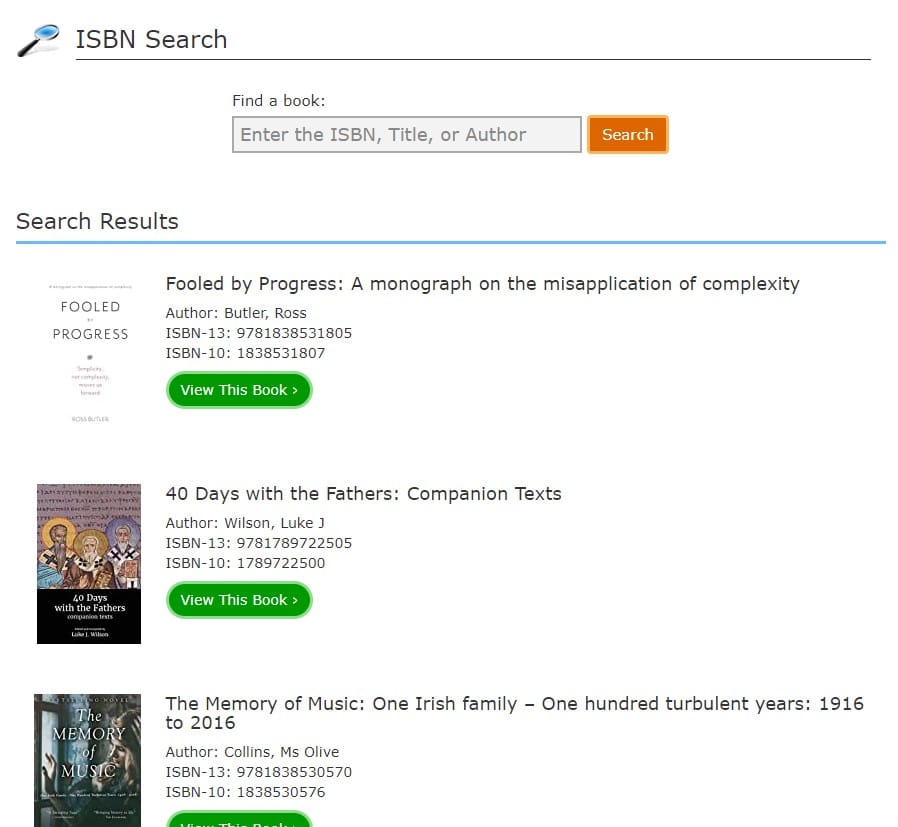The image size is (898, 827).
Task: Open The Memory of Music cover thumbnail
Action: coord(87,760)
